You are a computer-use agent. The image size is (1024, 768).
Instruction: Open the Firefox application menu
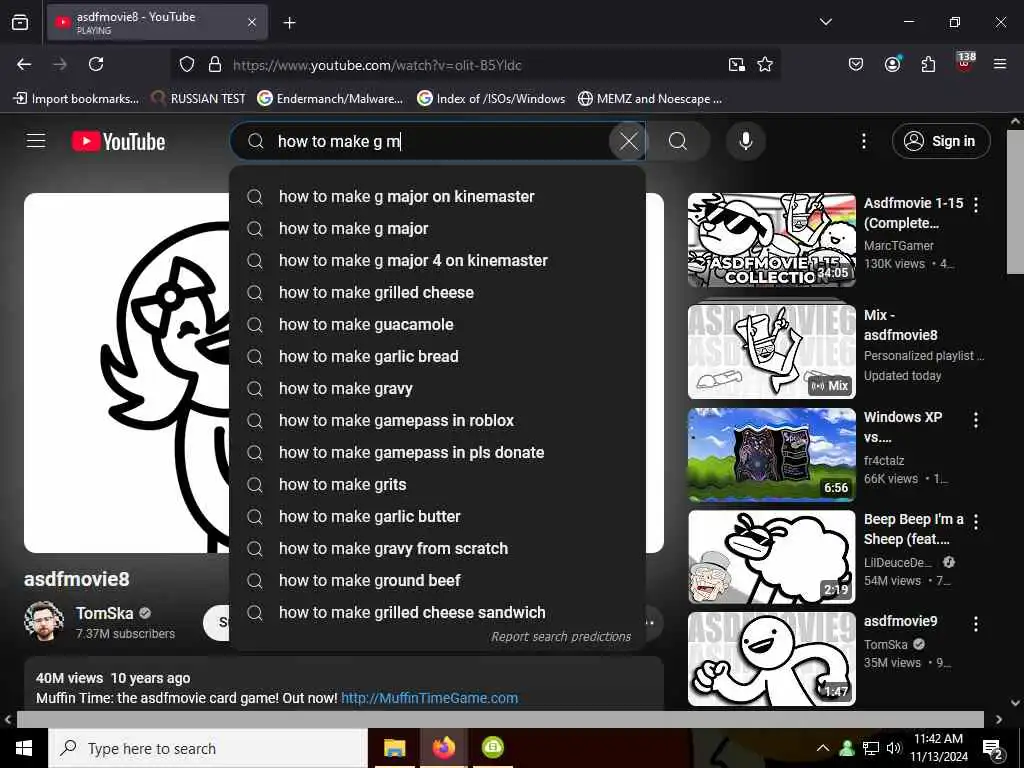pyautogui.click(x=1000, y=64)
